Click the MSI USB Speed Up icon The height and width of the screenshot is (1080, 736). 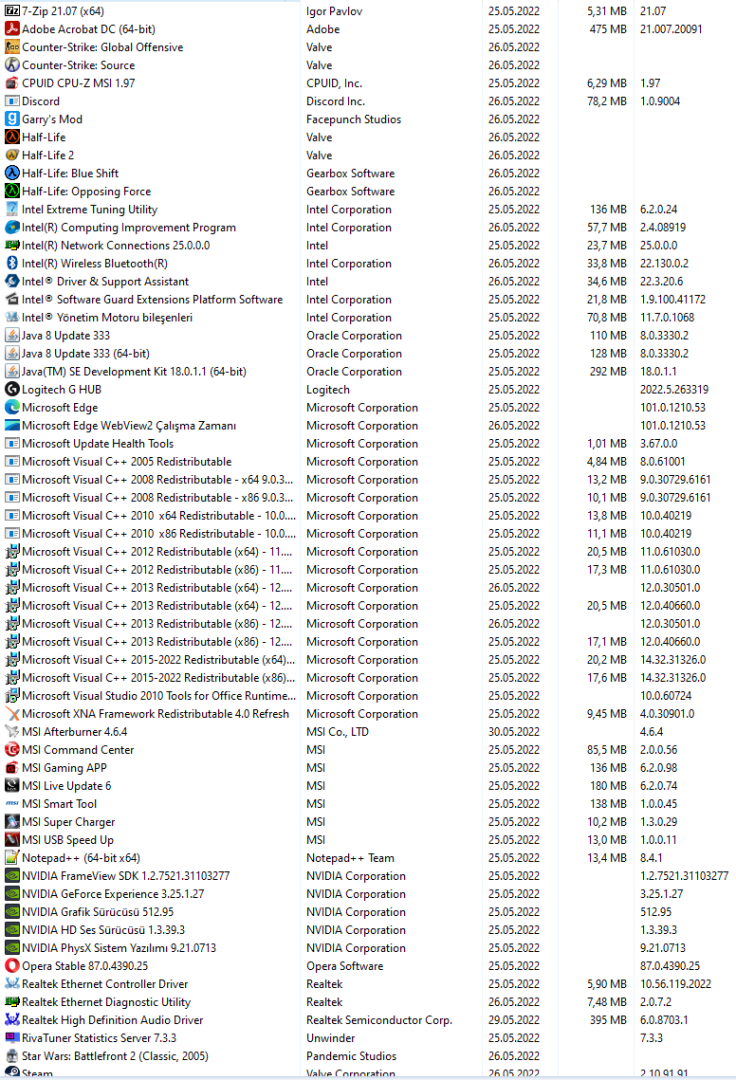pos(12,840)
